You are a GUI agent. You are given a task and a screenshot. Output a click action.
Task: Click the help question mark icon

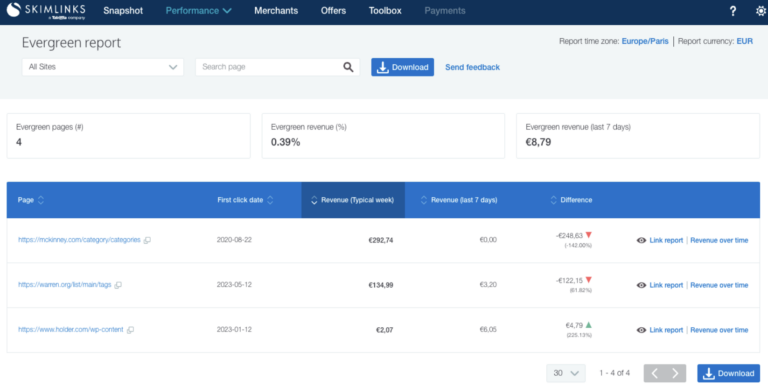click(x=733, y=11)
